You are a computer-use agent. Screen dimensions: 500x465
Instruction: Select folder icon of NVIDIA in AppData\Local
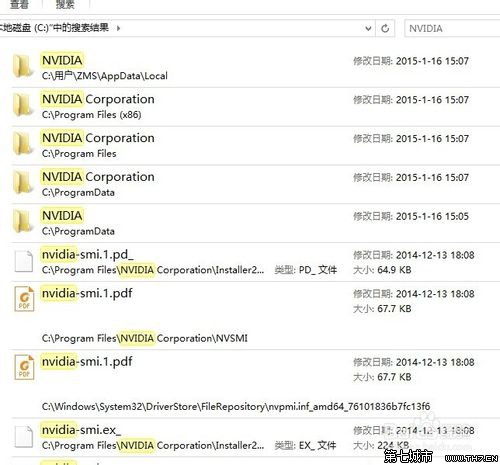click(23, 66)
